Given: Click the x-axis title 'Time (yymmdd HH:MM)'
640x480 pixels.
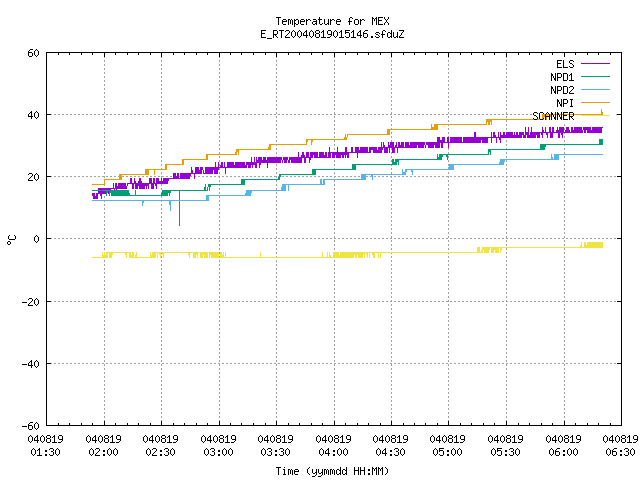Looking at the screenshot, I should (332, 471).
